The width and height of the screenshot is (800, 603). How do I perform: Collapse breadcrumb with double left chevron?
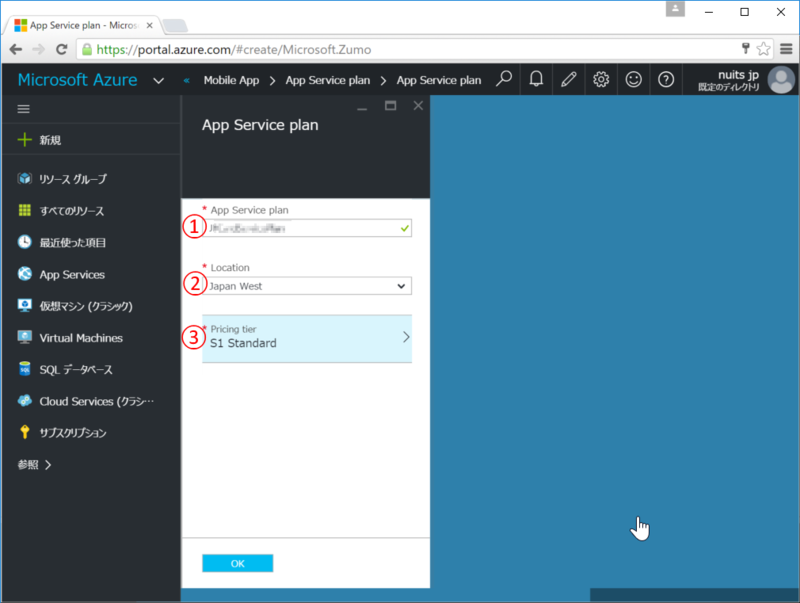tap(187, 81)
